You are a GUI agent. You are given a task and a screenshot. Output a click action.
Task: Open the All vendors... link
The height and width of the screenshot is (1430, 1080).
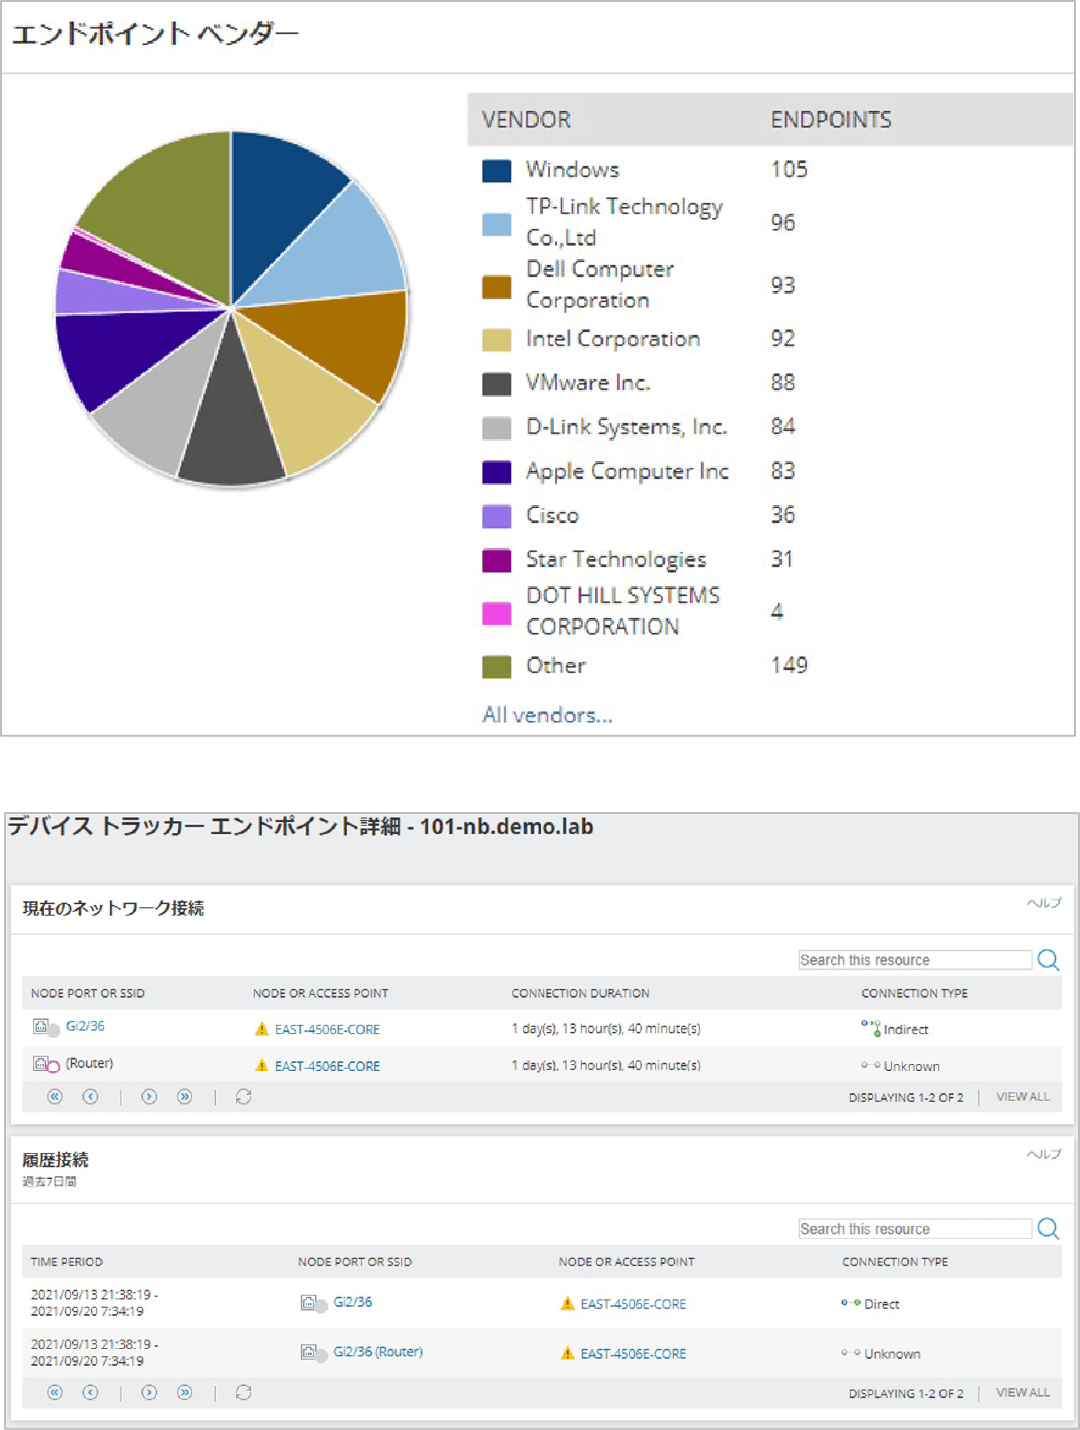click(547, 715)
